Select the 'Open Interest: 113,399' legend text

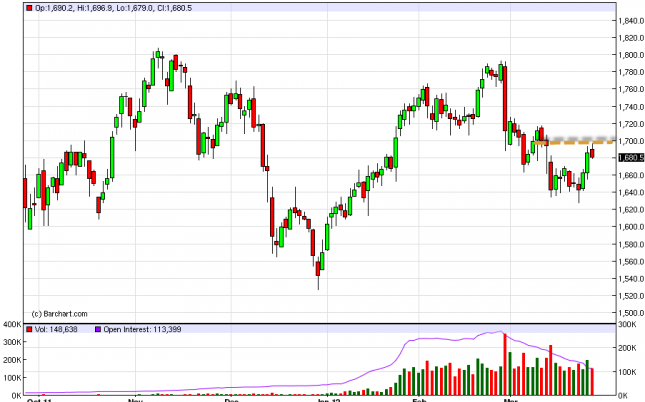142,329
